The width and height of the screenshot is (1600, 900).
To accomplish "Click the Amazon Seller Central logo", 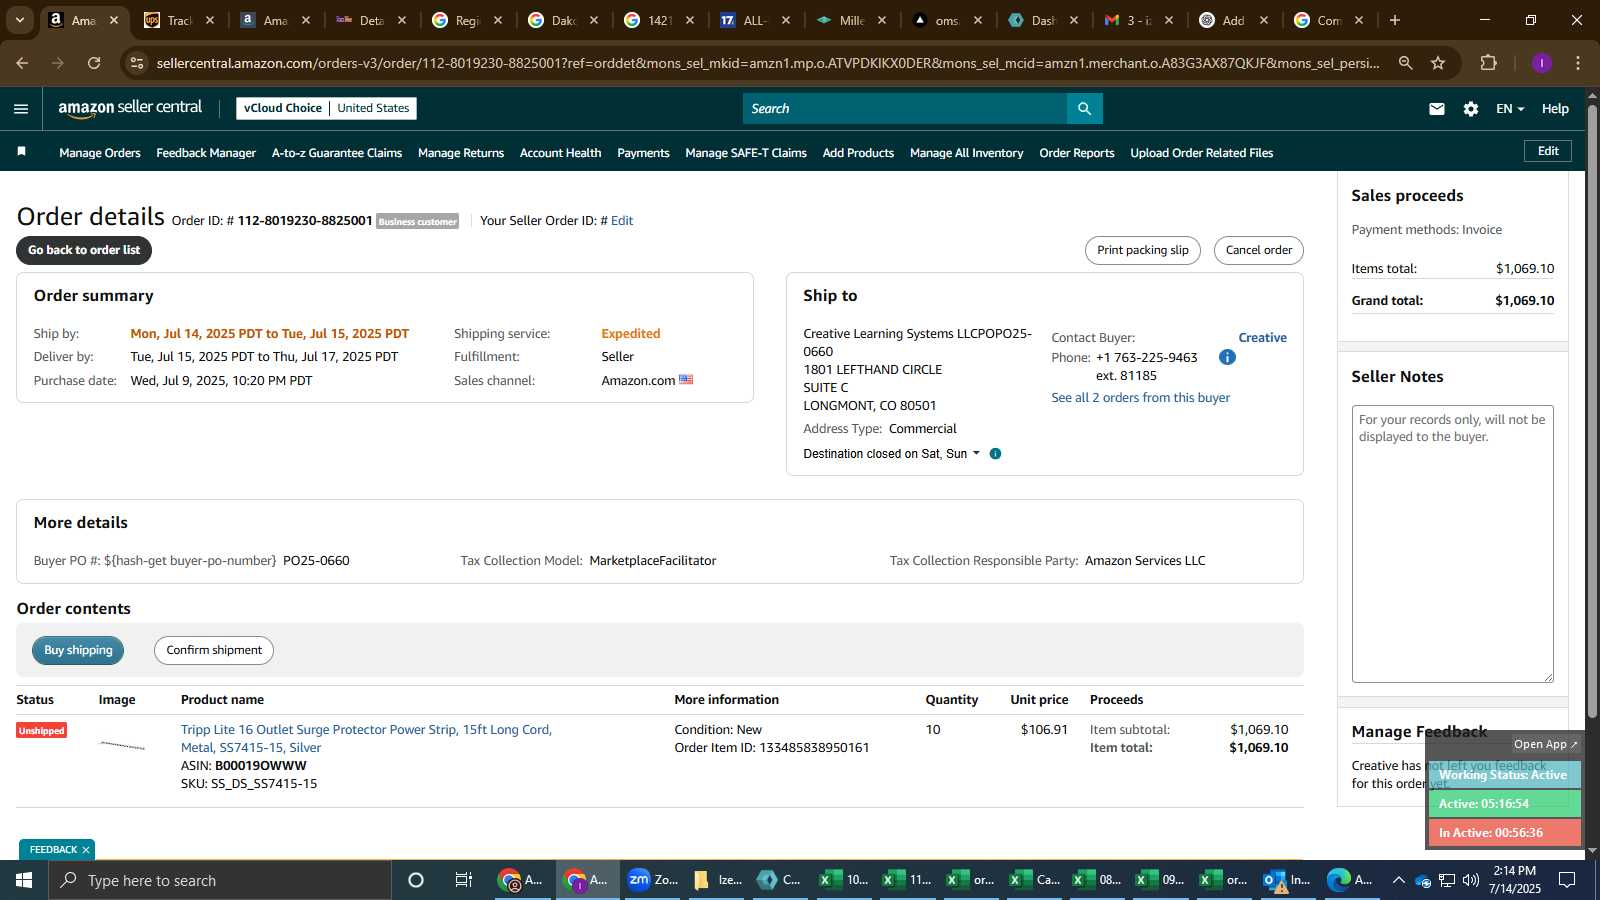I will pyautogui.click(x=130, y=108).
